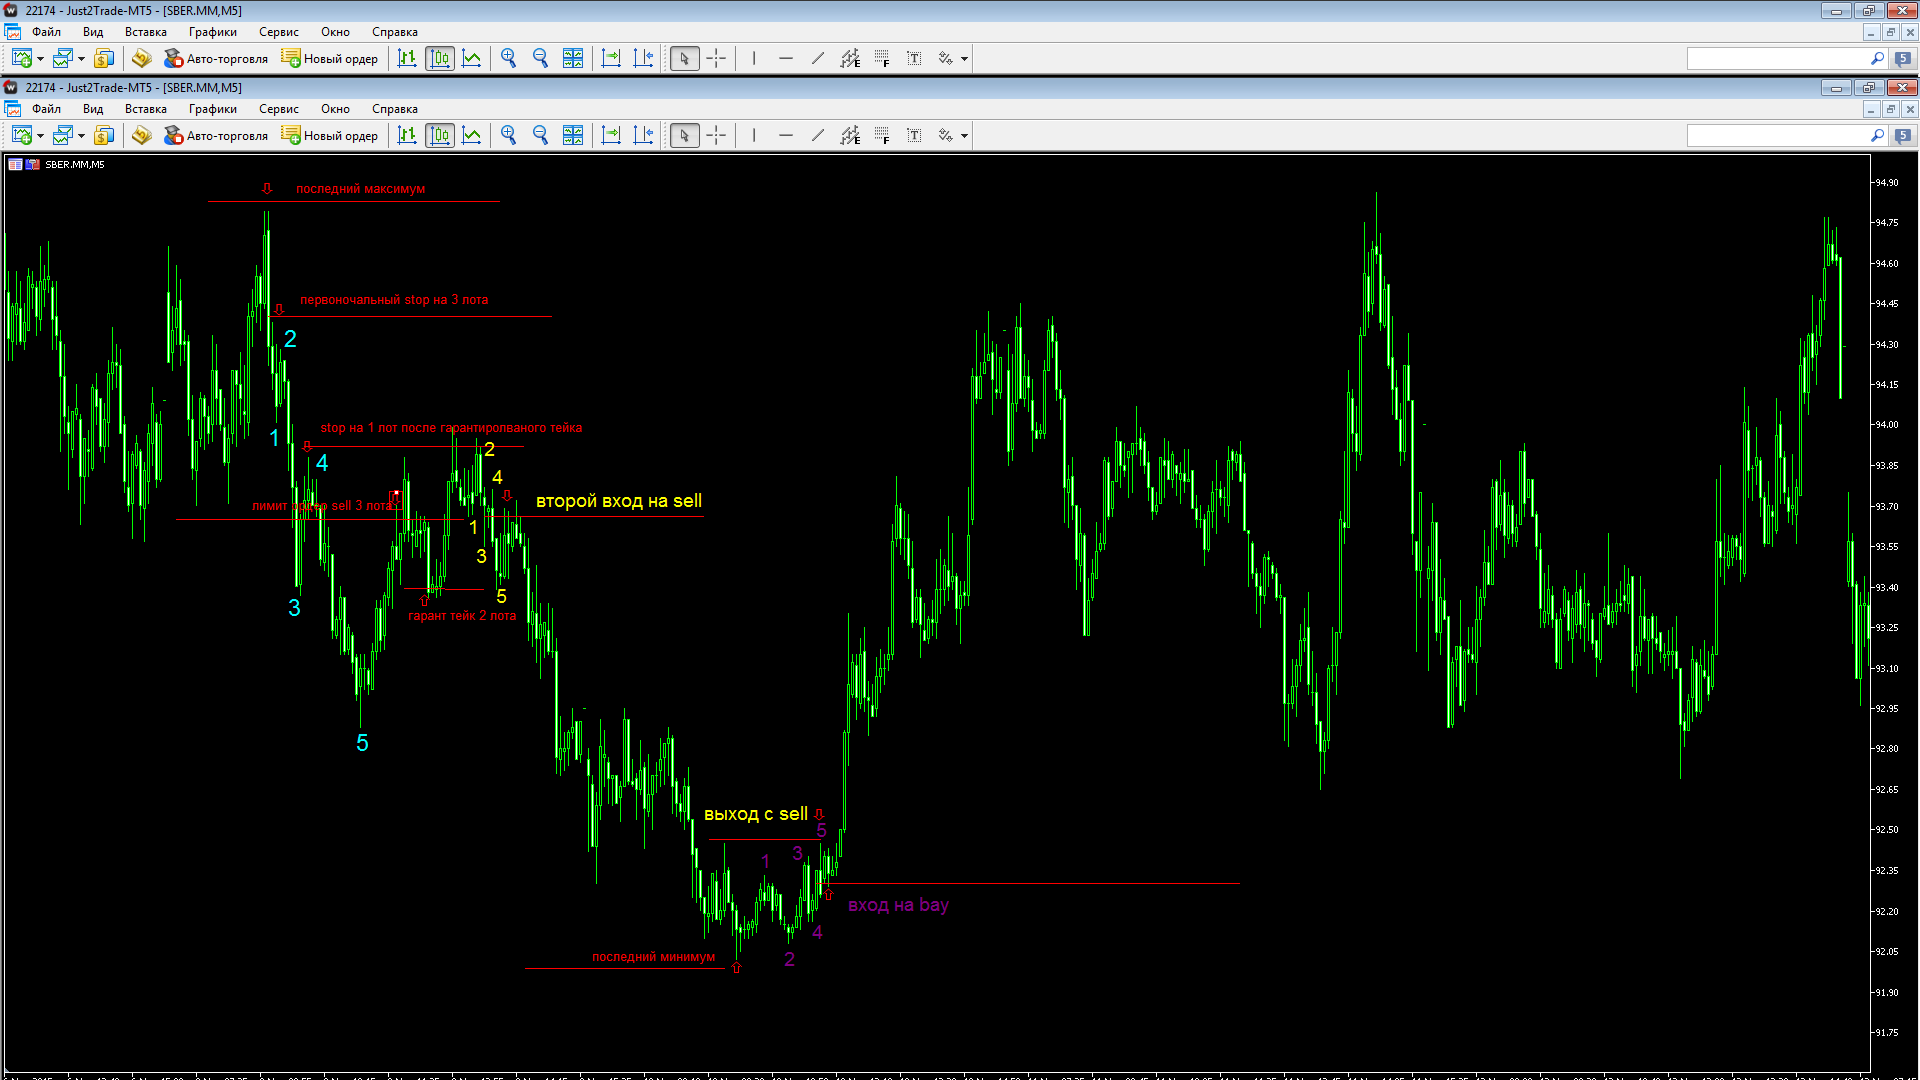The height and width of the screenshot is (1080, 1920).
Task: Expand profiles dropdown in background window
Action: click(81, 59)
